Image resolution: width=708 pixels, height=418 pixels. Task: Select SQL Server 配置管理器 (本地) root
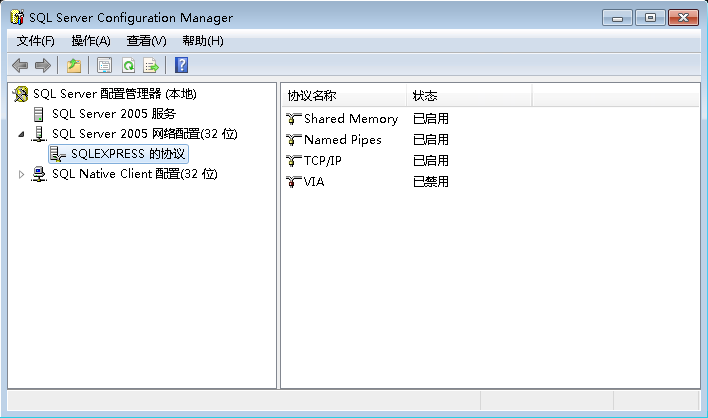[x=115, y=94]
